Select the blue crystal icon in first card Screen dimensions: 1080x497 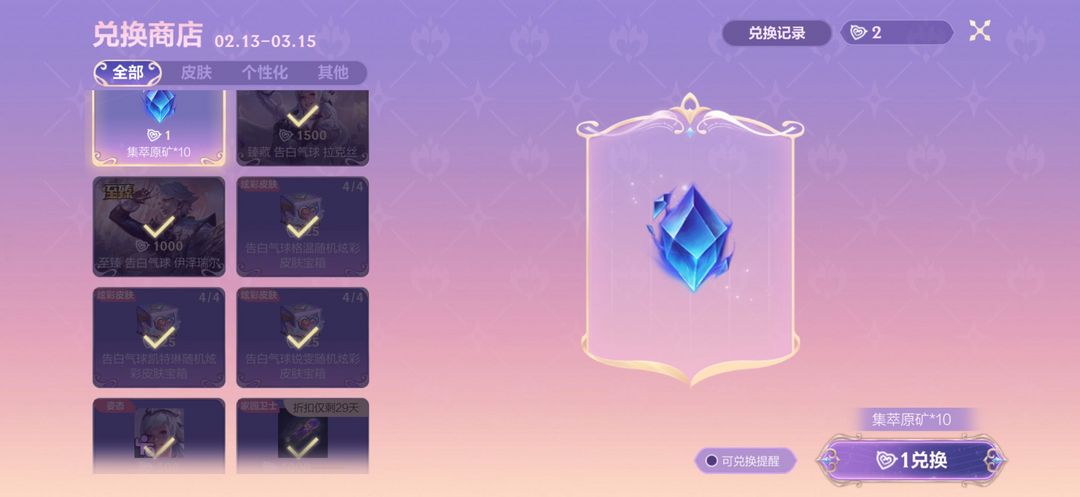click(159, 105)
